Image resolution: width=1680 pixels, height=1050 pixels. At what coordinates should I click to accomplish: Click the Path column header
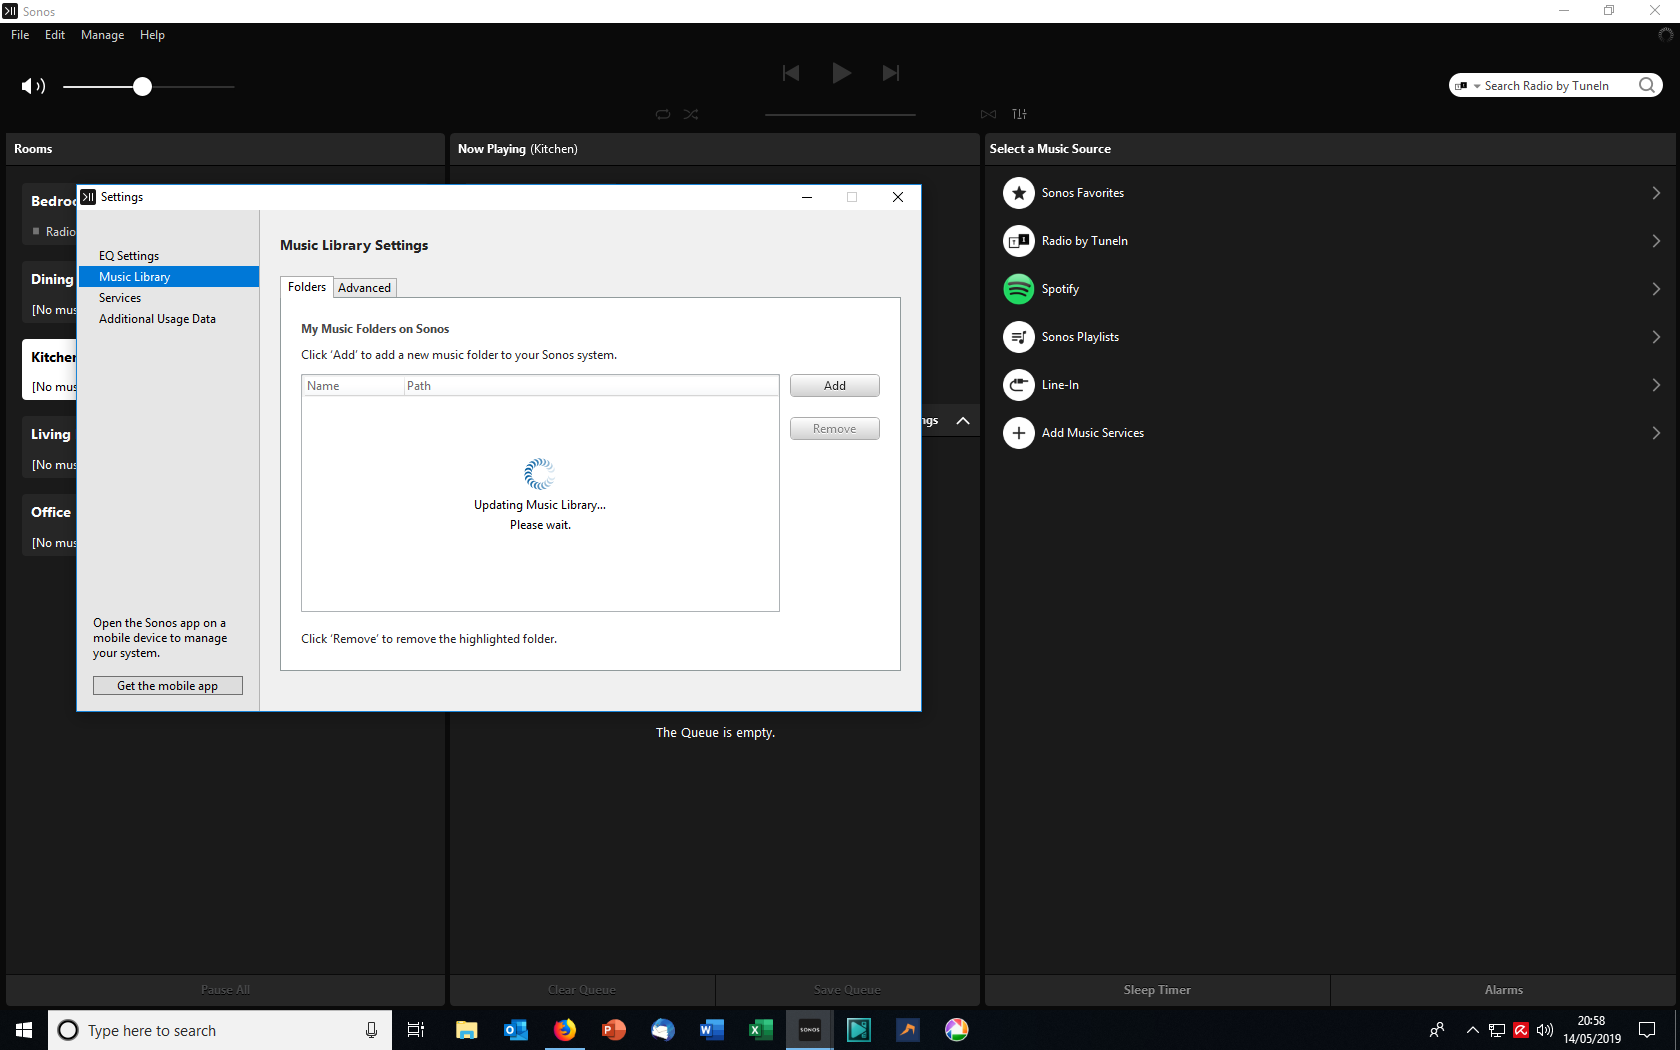pos(591,386)
